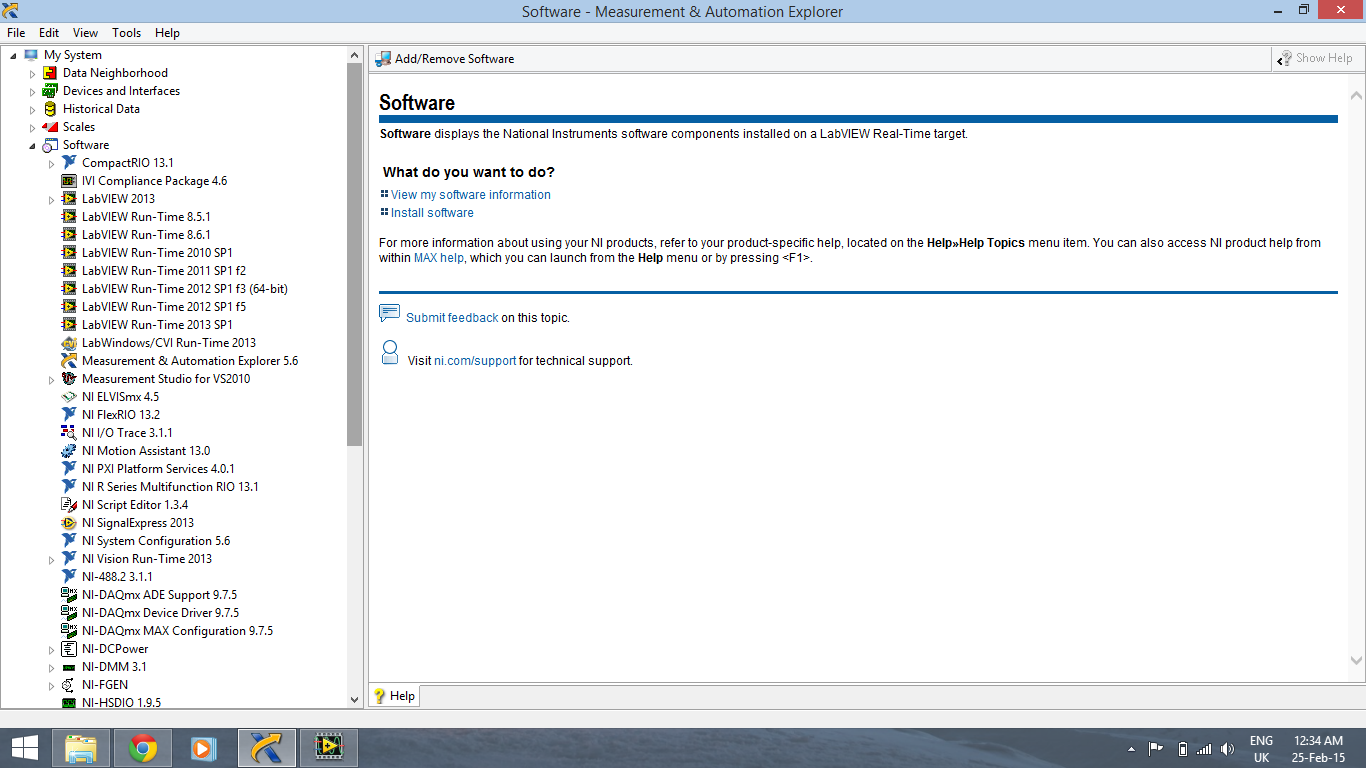Click the ENG UK language indicator
This screenshot has height=768, width=1366.
coord(1261,749)
